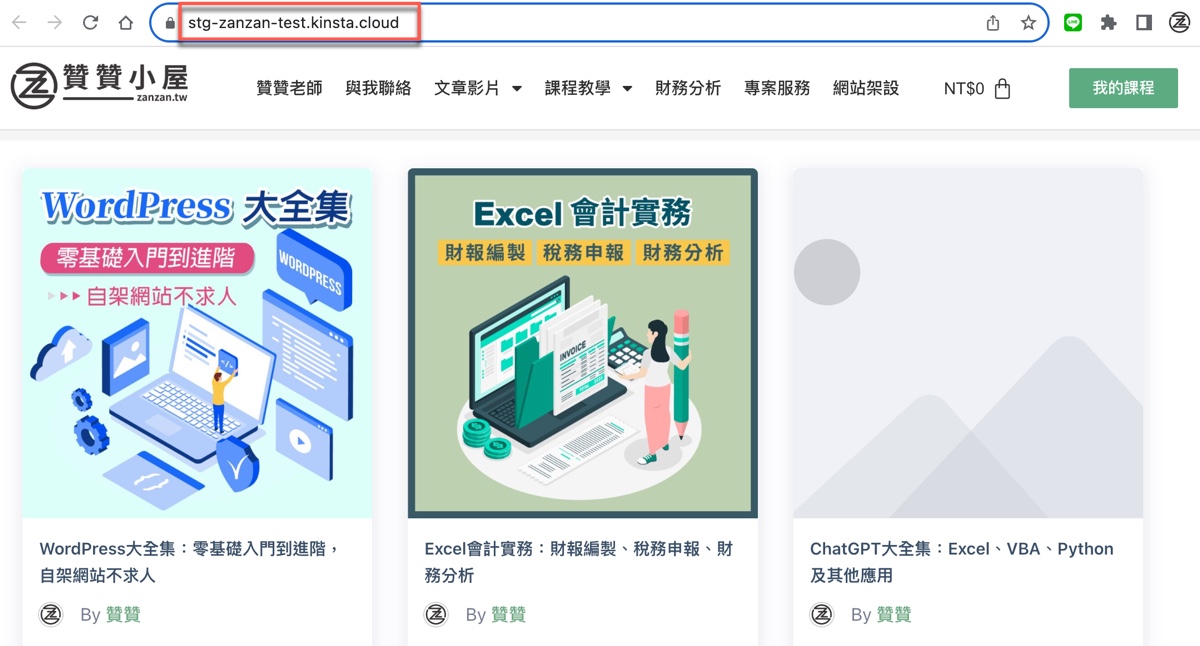Open the 與我聯絡 menu item
Image resolution: width=1200 pixels, height=646 pixels.
[378, 88]
